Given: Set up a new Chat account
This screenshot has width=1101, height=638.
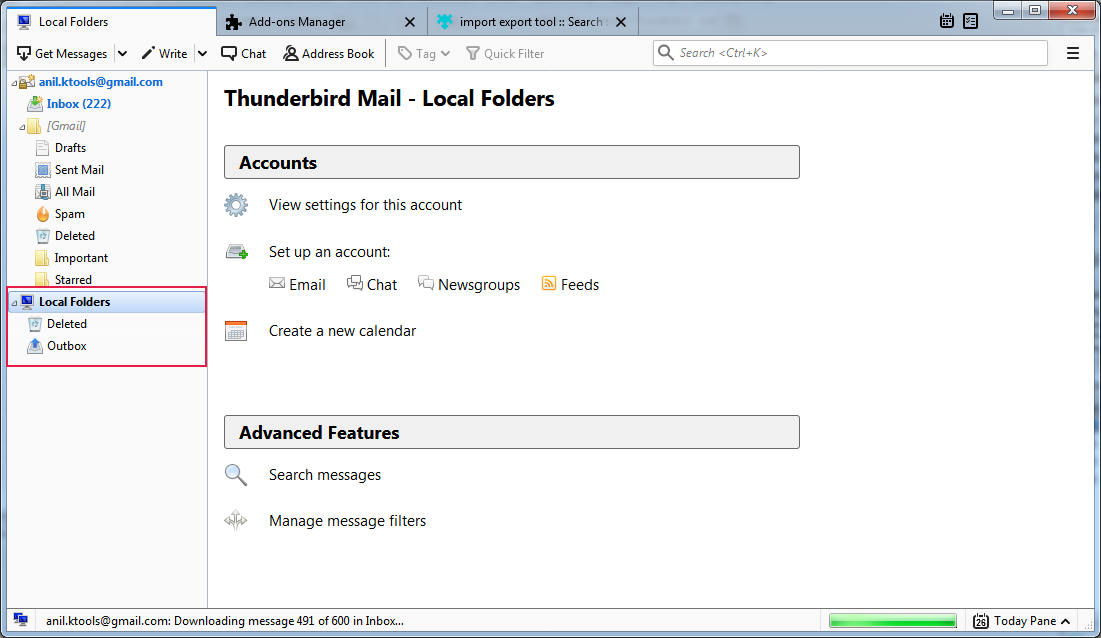Looking at the screenshot, I should tap(381, 284).
